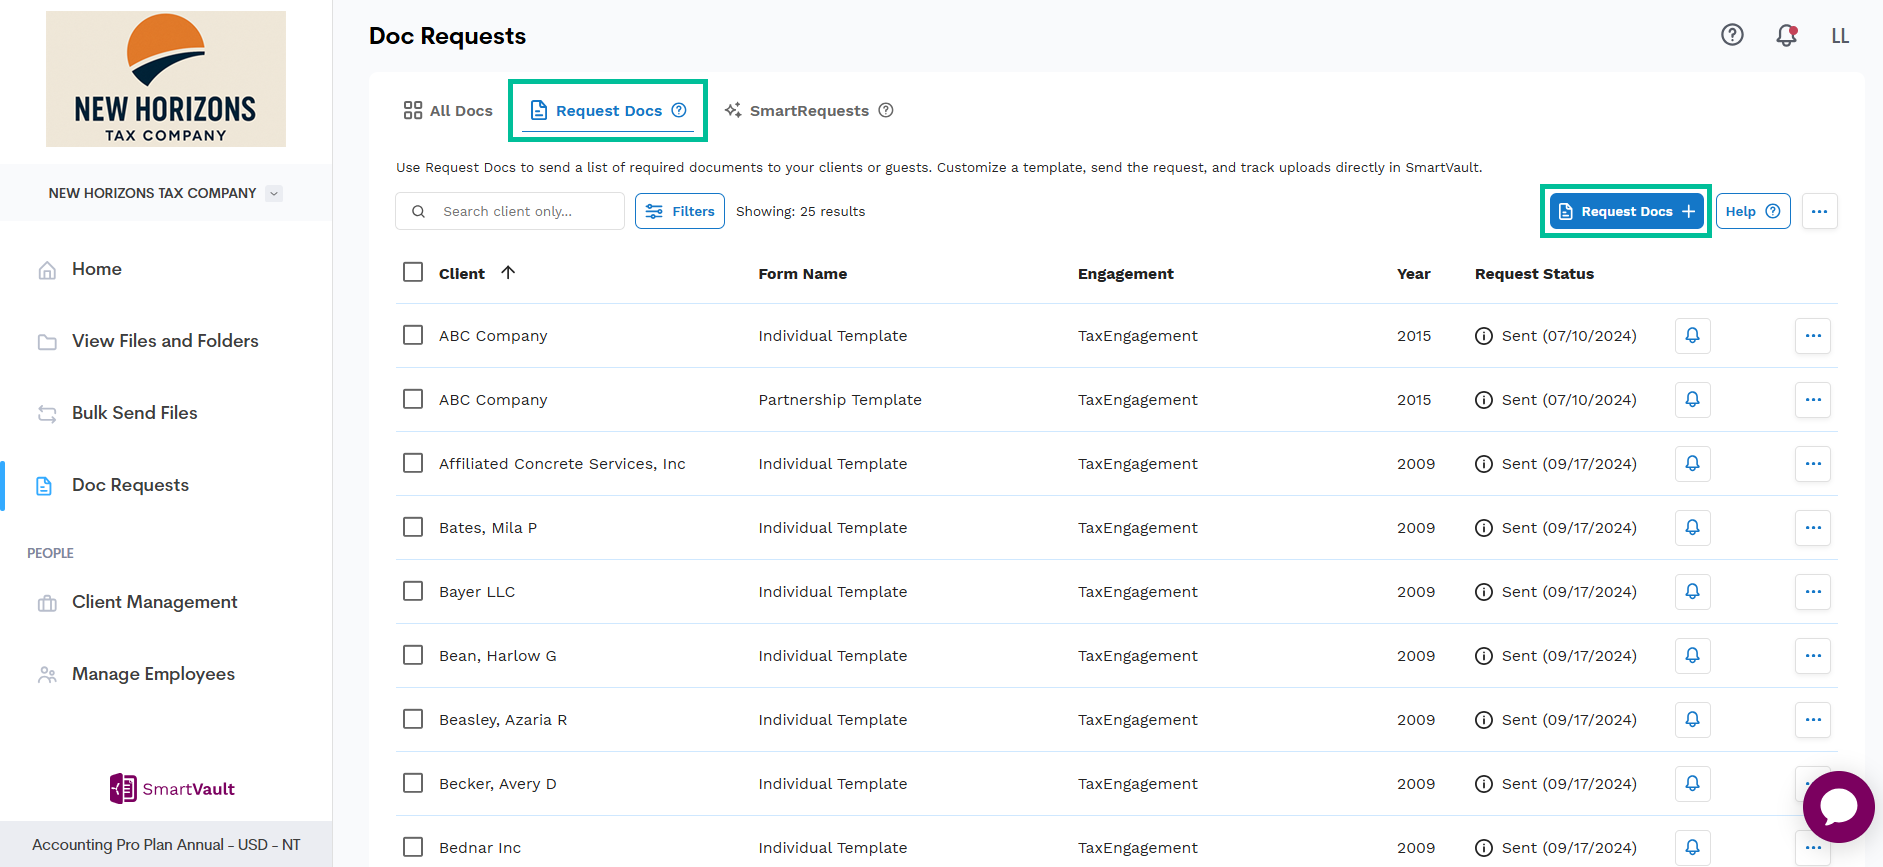Open the live chat bubble widget

coord(1838,806)
